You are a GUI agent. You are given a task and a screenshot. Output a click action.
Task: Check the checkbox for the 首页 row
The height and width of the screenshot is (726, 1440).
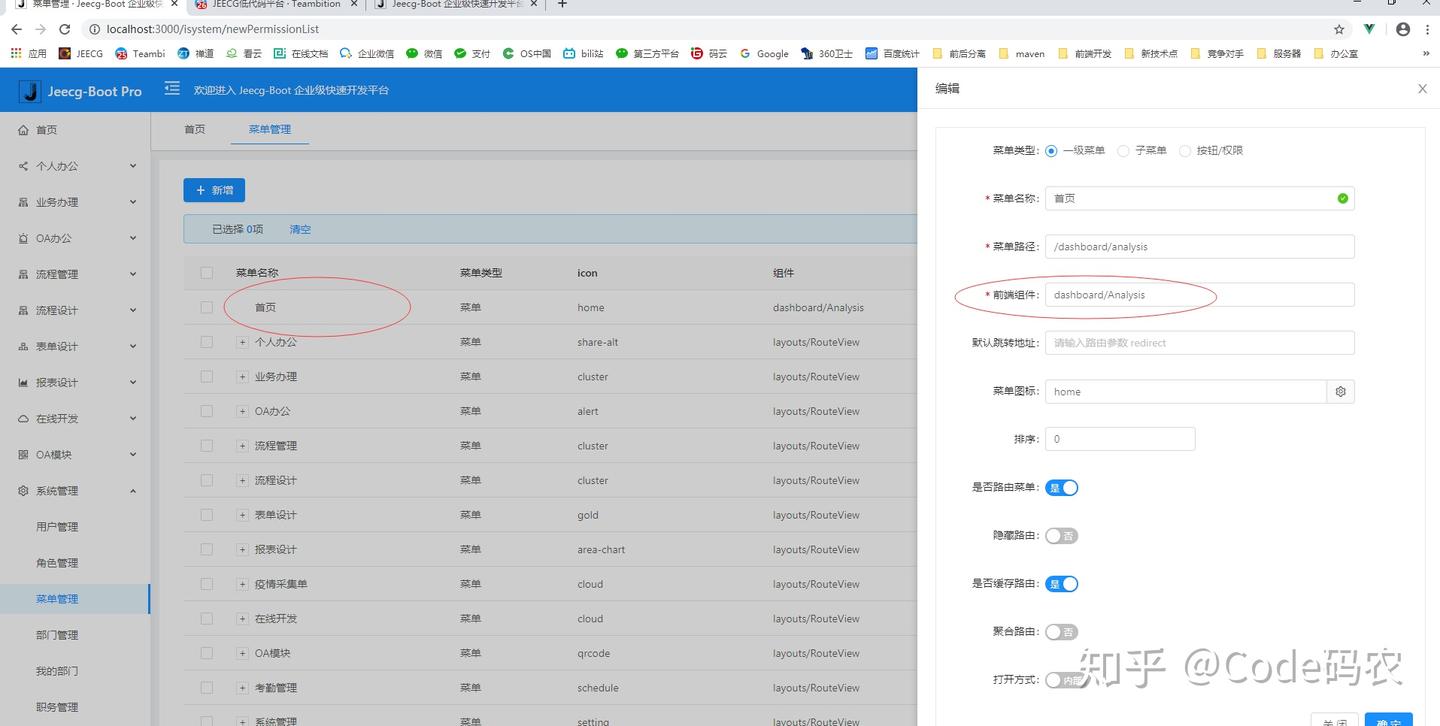pyautogui.click(x=207, y=307)
